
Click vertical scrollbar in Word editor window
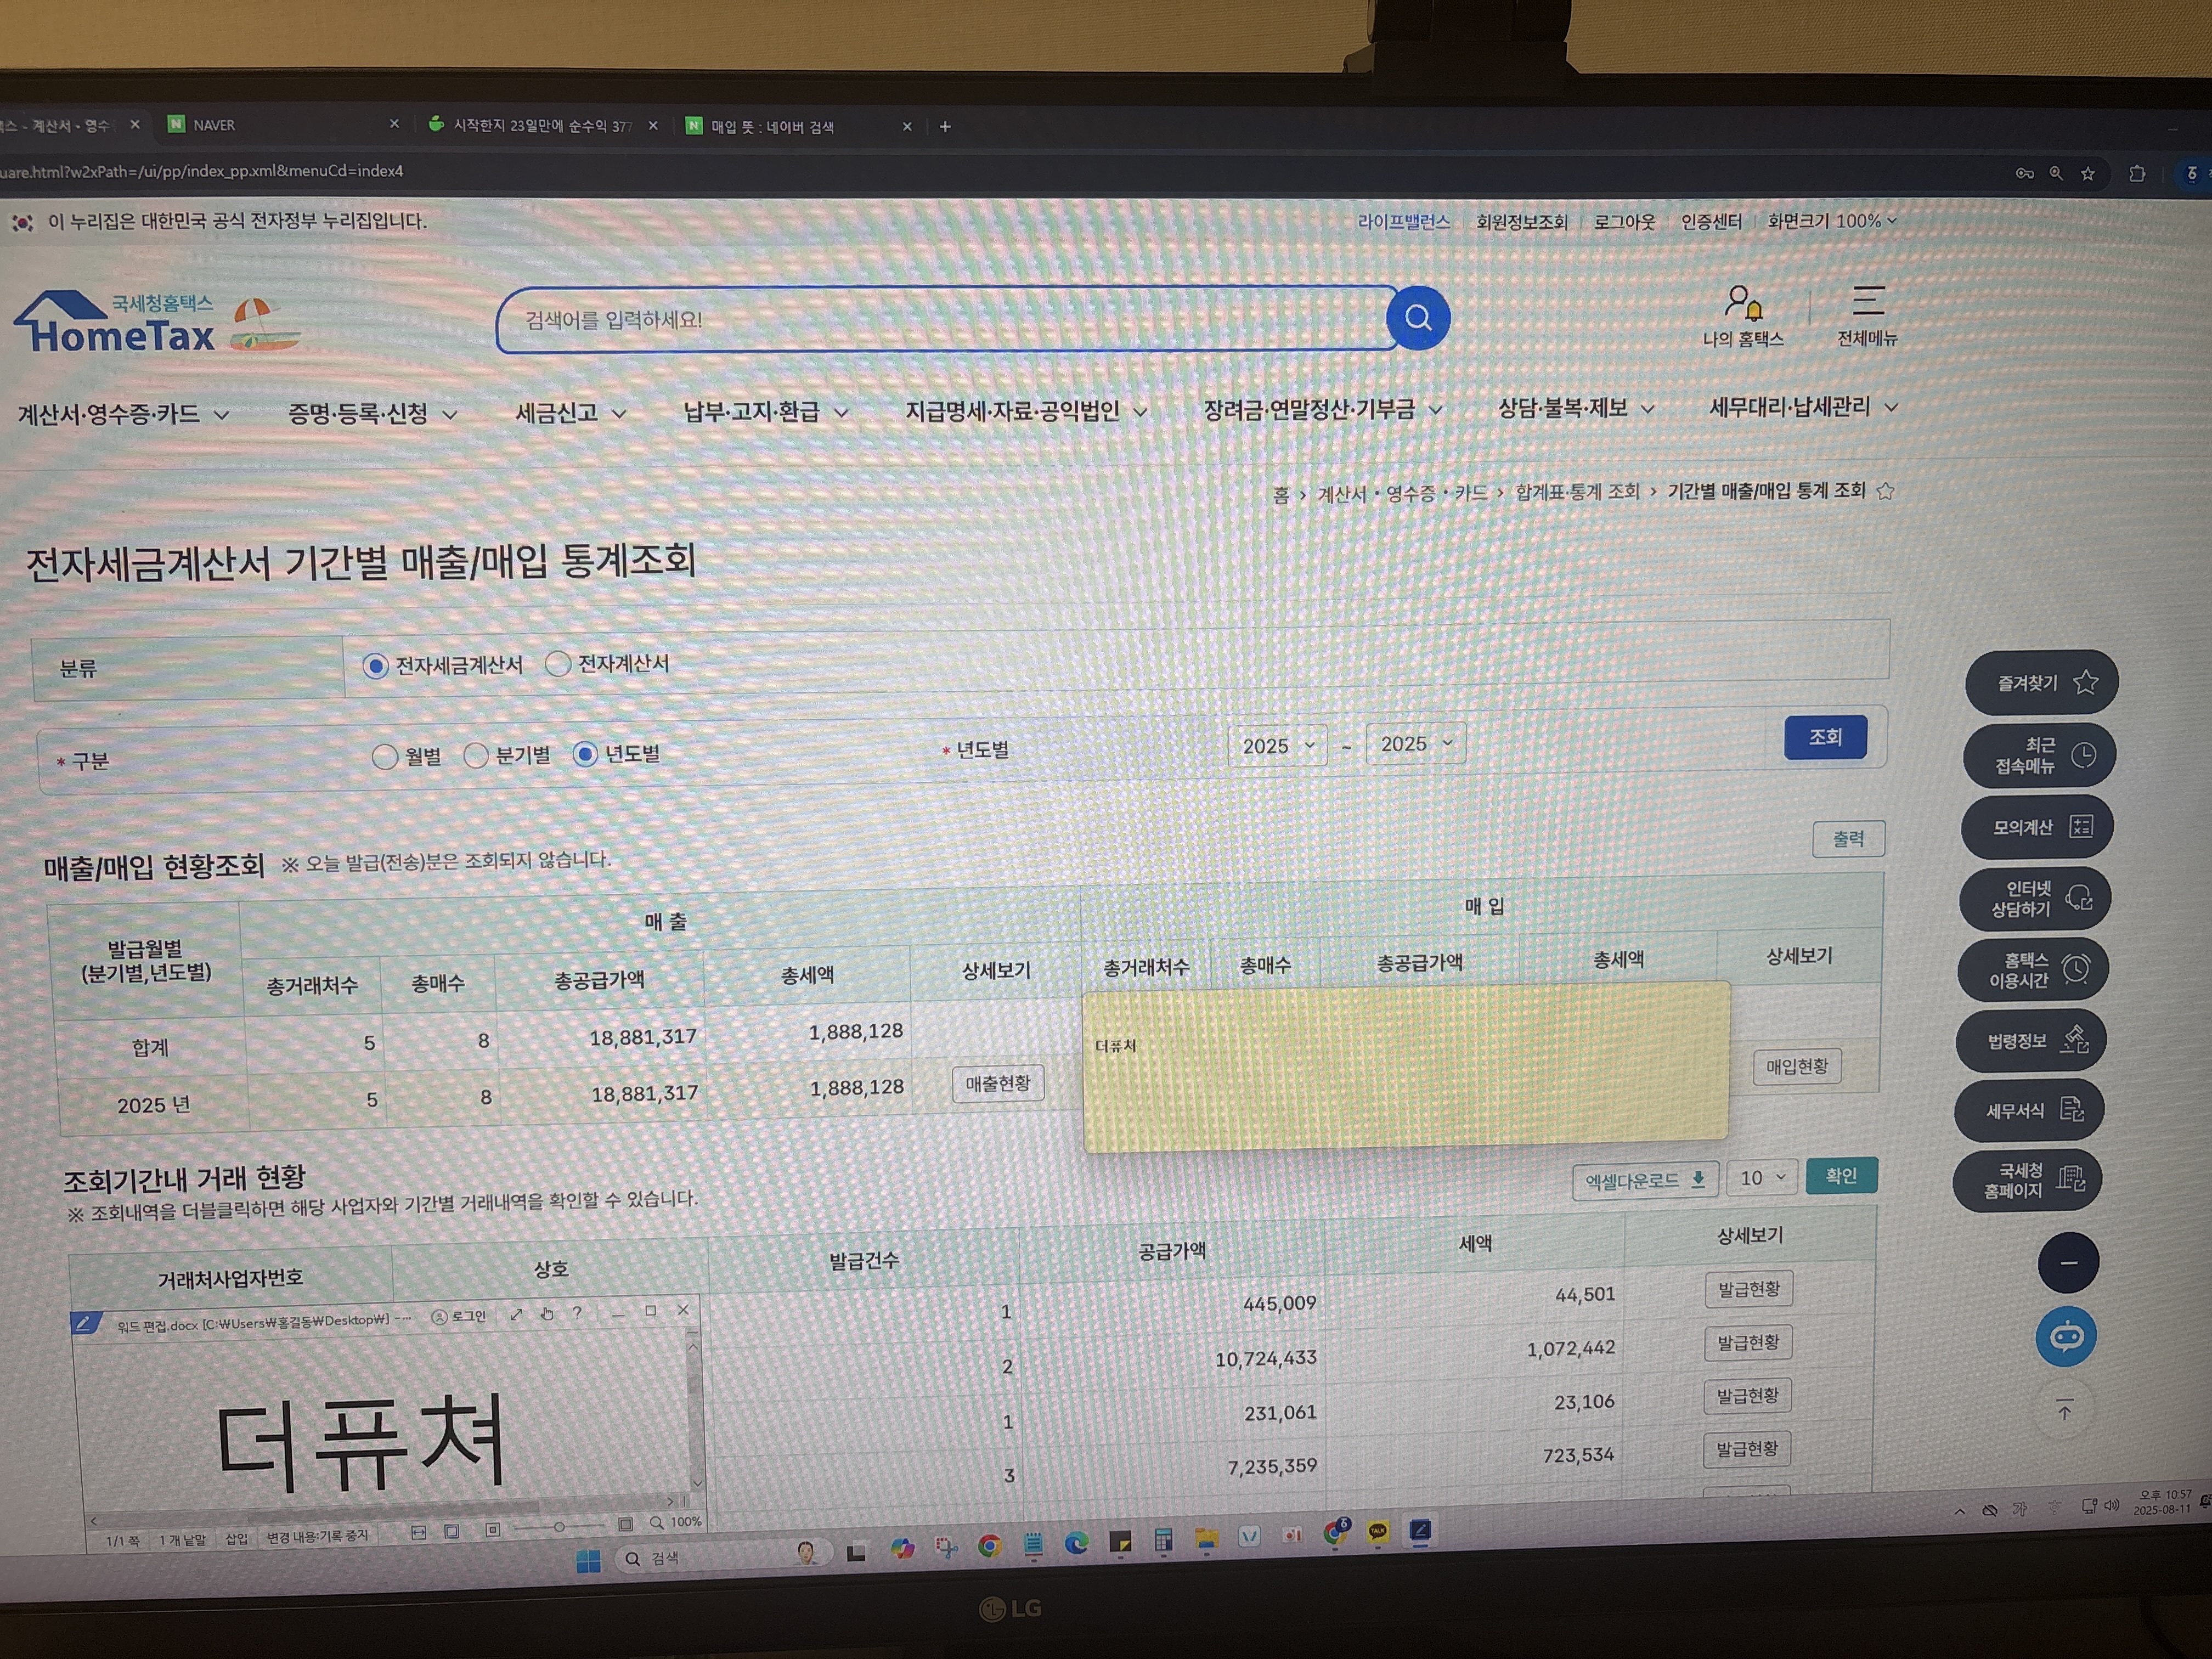pyautogui.click(x=696, y=1415)
